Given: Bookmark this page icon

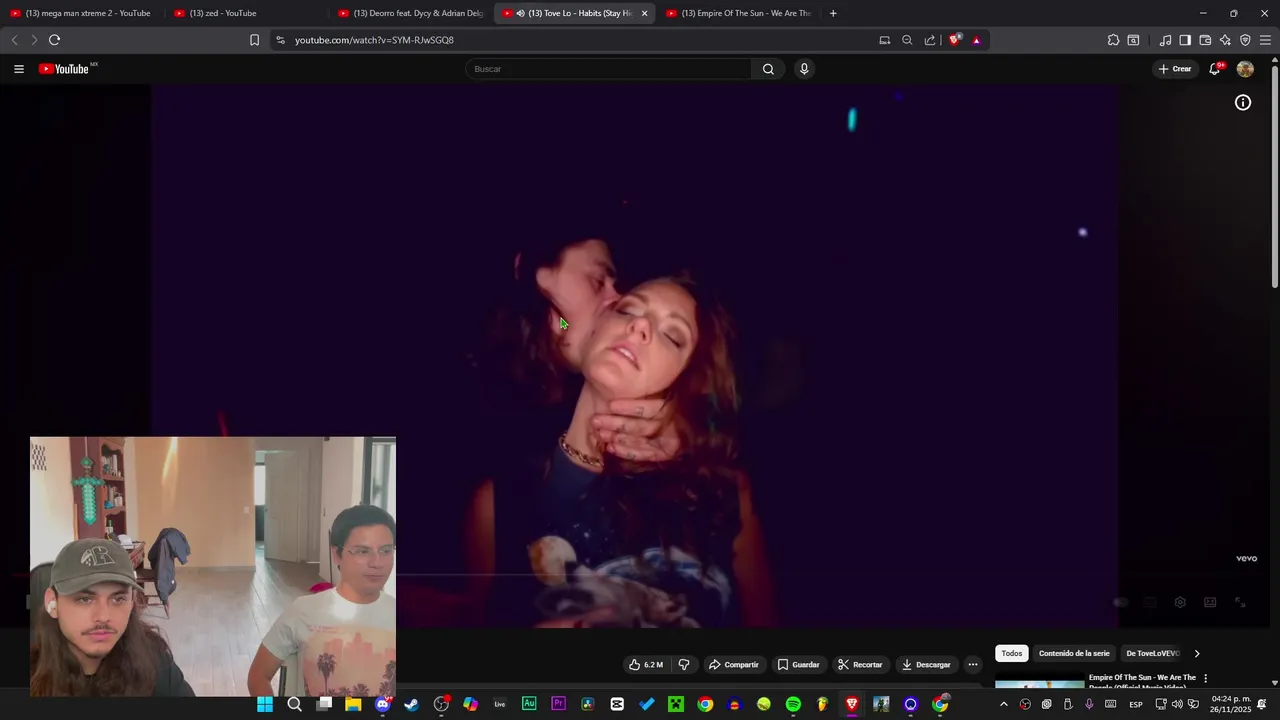Looking at the screenshot, I should (254, 40).
